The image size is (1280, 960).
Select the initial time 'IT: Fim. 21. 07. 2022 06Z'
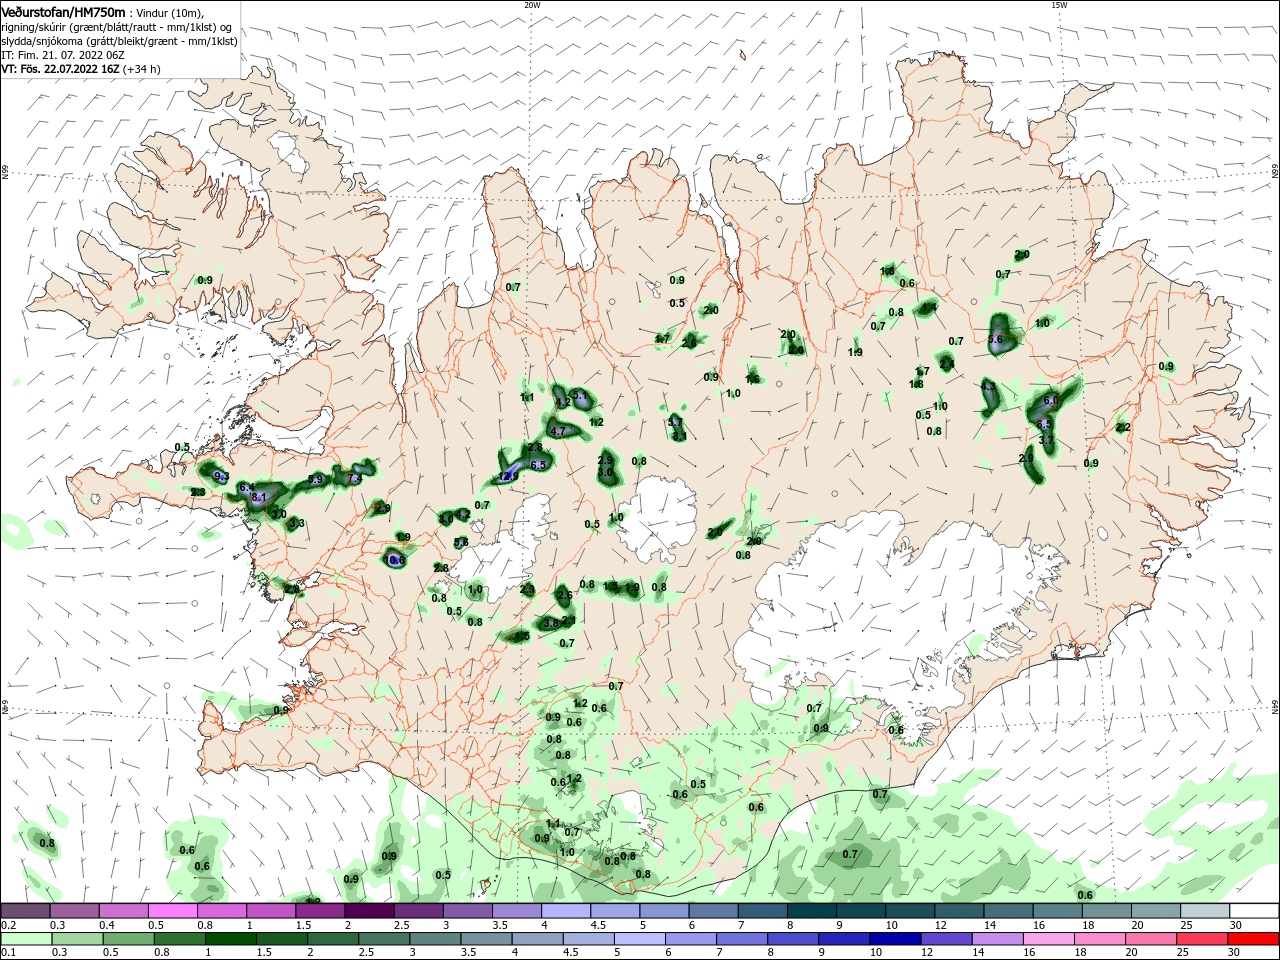pyautogui.click(x=62, y=55)
